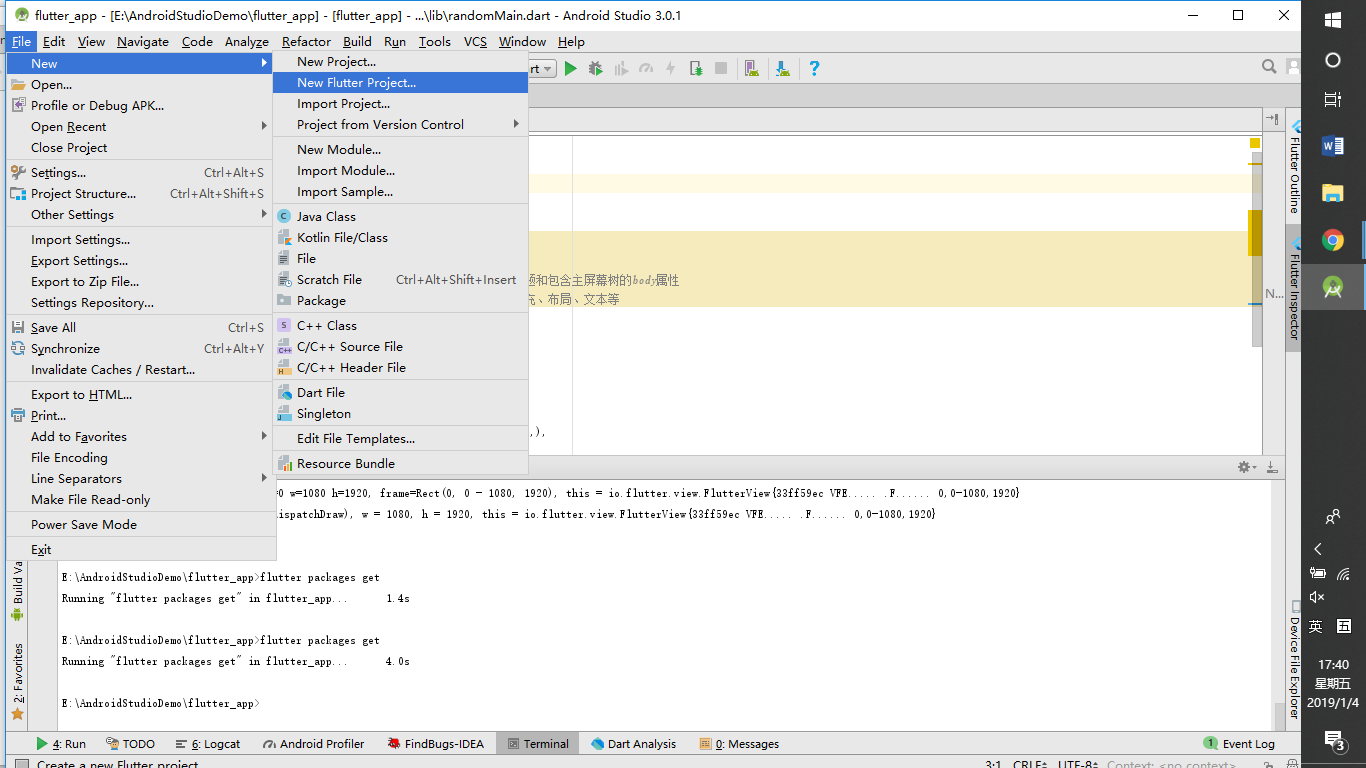
Task: Expand the Open Recent submenu
Action: (x=141, y=126)
